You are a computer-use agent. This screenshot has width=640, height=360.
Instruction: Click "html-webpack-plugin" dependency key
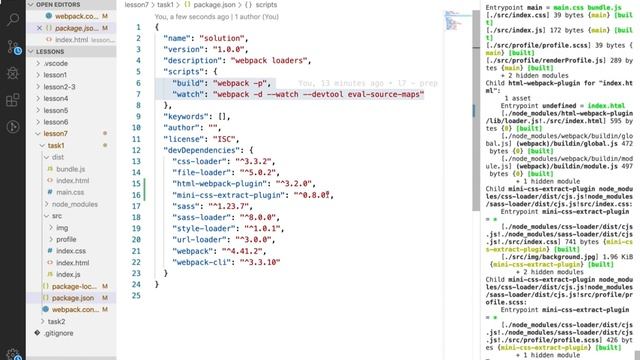[x=219, y=184]
